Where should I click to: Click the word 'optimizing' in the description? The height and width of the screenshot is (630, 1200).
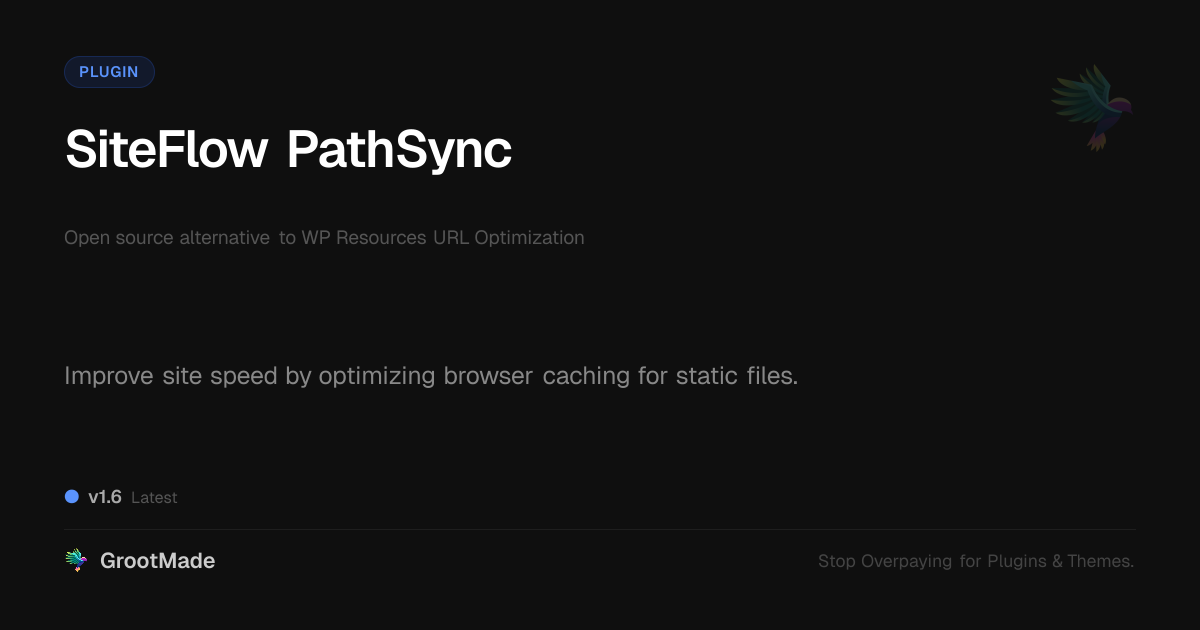(378, 376)
